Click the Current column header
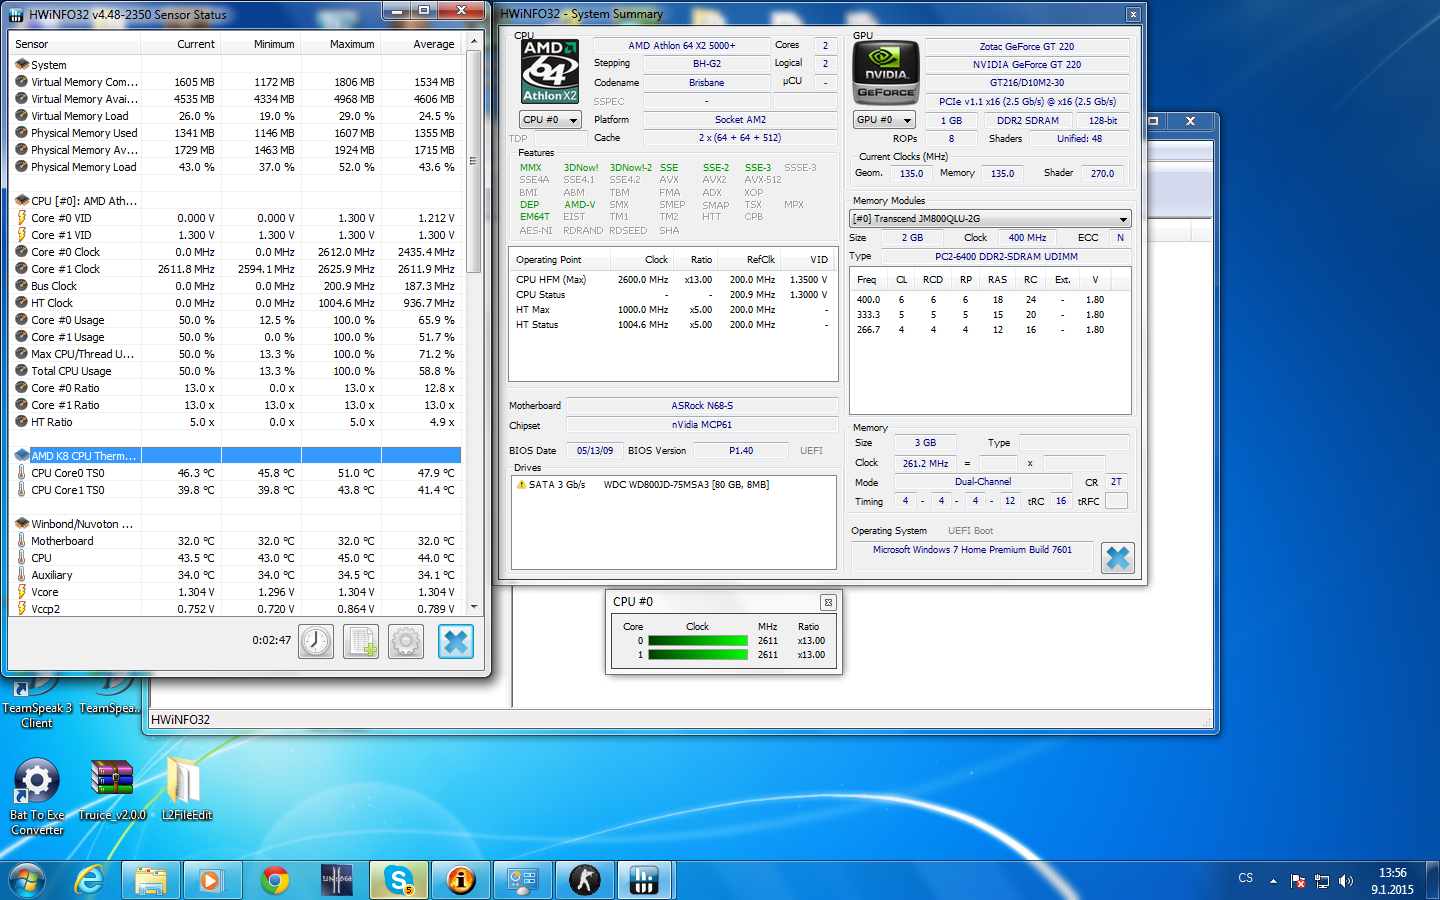Image resolution: width=1440 pixels, height=900 pixels. 180,44
